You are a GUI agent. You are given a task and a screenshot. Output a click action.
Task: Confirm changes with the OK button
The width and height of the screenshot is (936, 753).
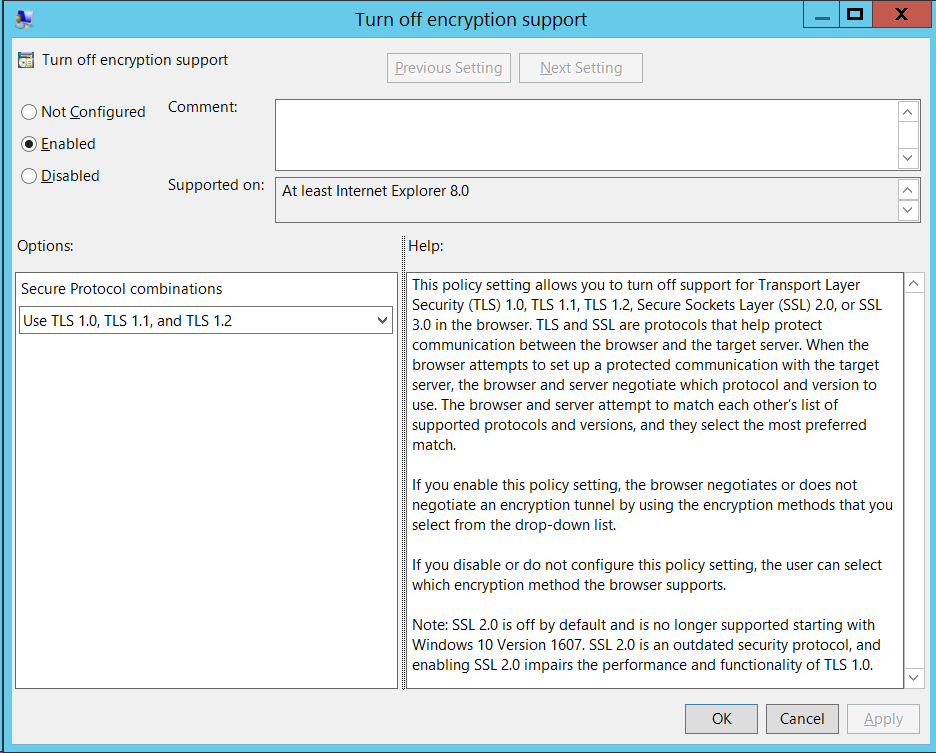(722, 718)
